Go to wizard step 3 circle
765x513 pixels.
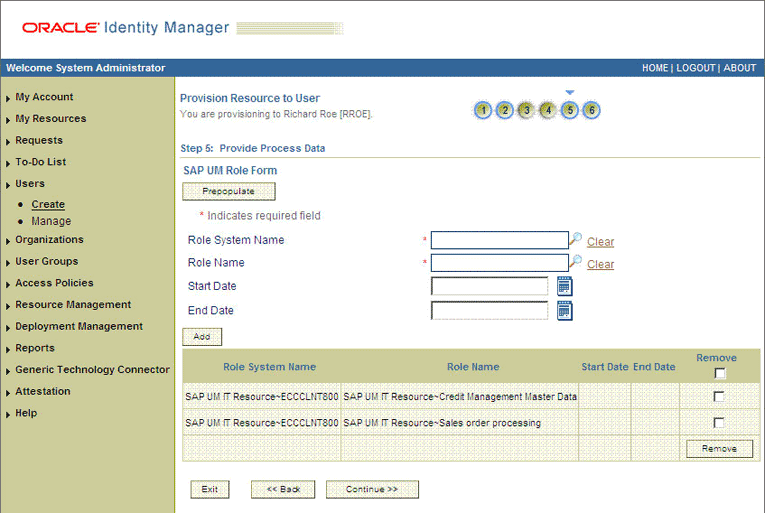[x=526, y=110]
